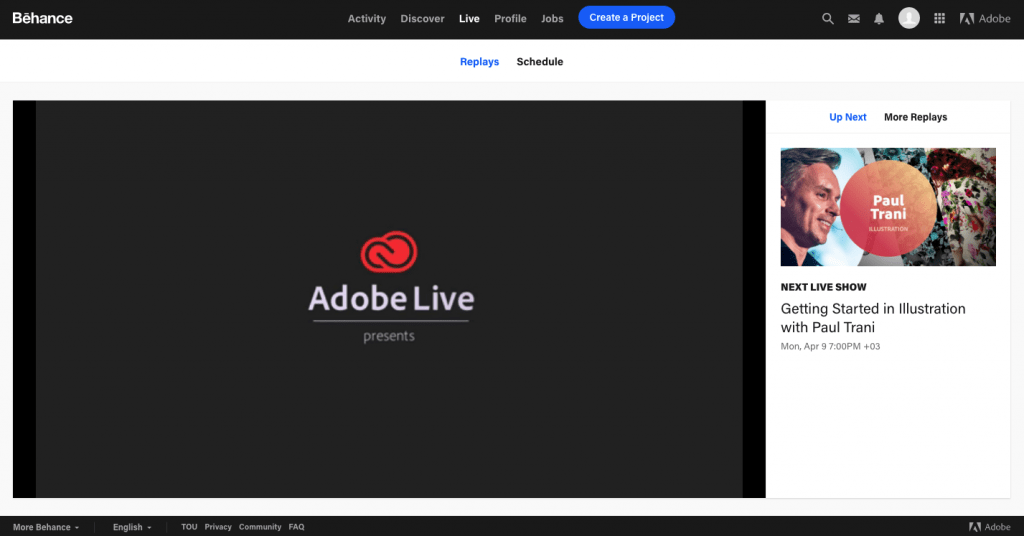Image resolution: width=1024 pixels, height=536 pixels.
Task: Open the apps grid icon
Action: tap(939, 18)
